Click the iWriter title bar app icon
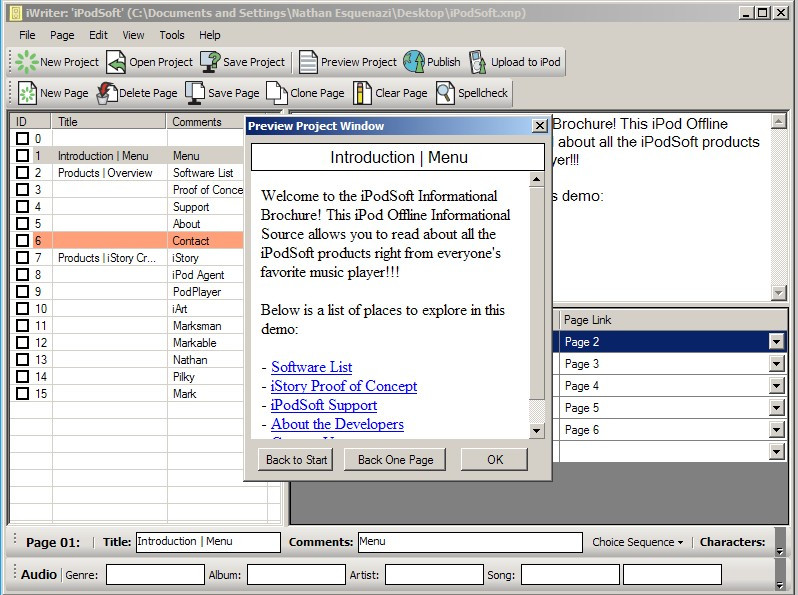This screenshot has width=798, height=595. point(15,13)
